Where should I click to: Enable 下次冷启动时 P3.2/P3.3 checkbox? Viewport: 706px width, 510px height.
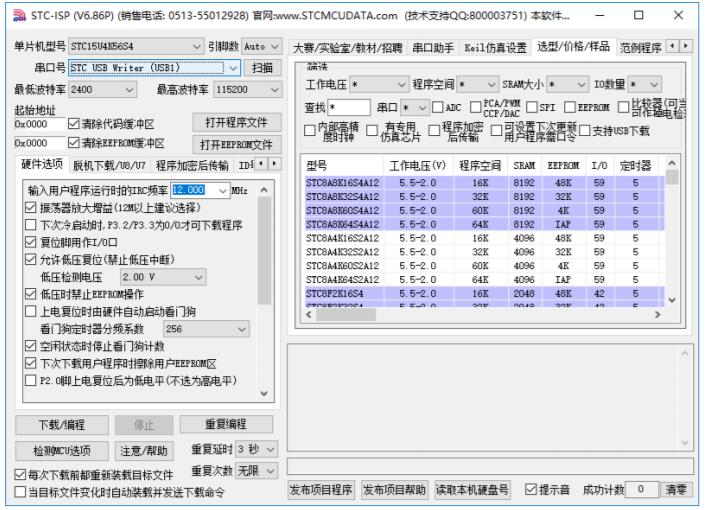click(30, 225)
